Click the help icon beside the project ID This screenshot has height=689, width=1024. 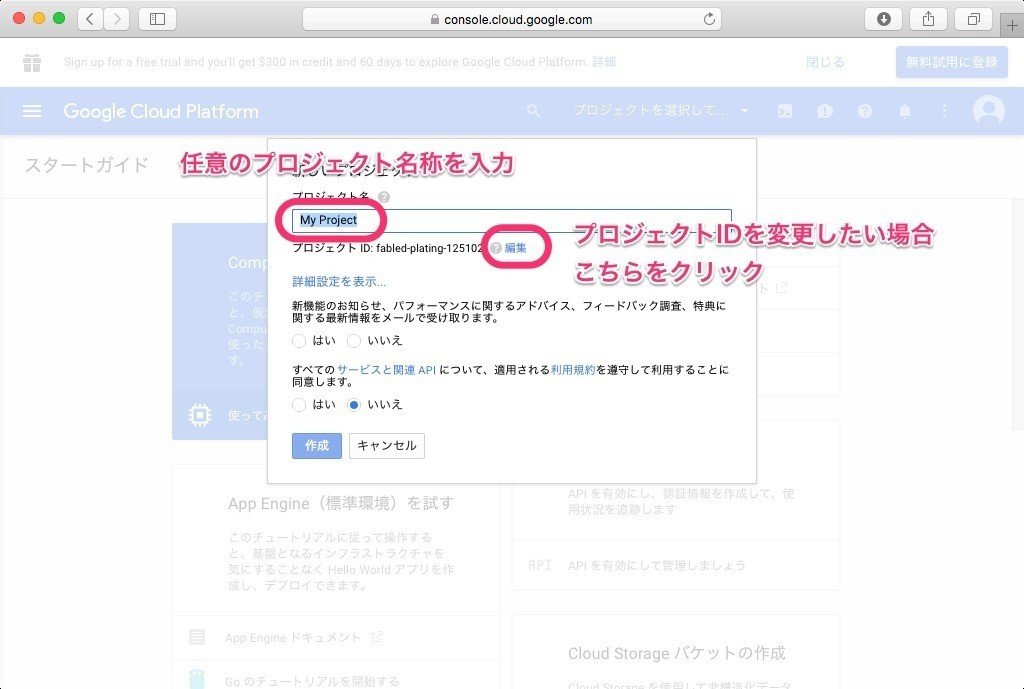(496, 248)
